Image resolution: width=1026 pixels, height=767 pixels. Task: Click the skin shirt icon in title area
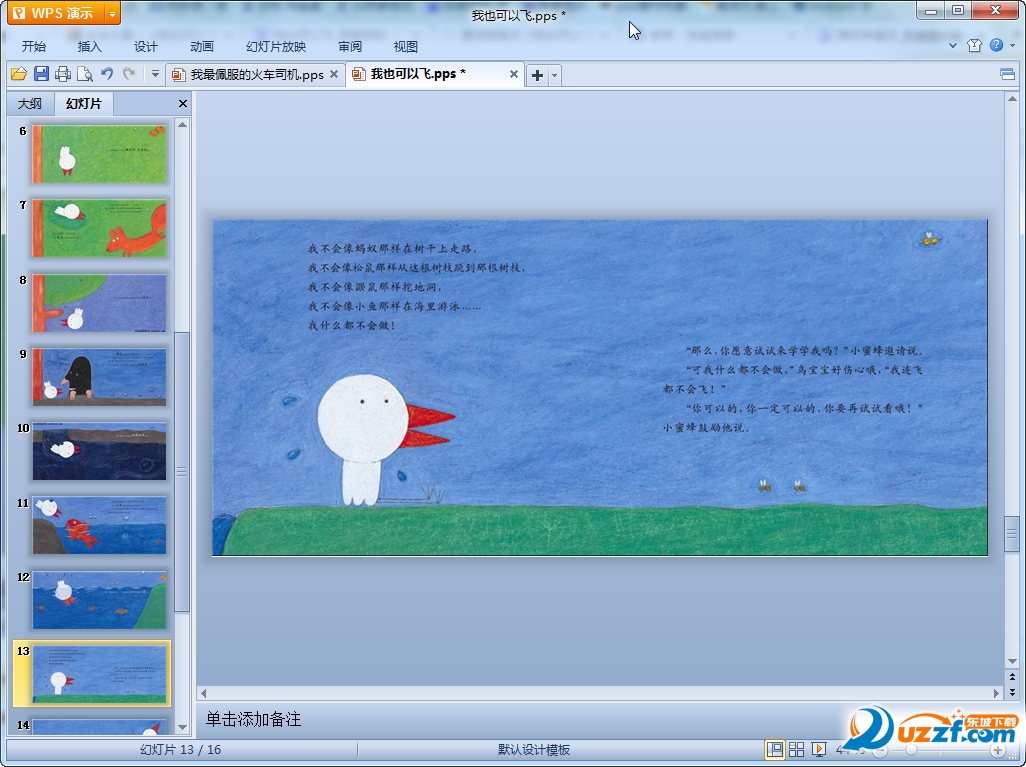coord(974,45)
